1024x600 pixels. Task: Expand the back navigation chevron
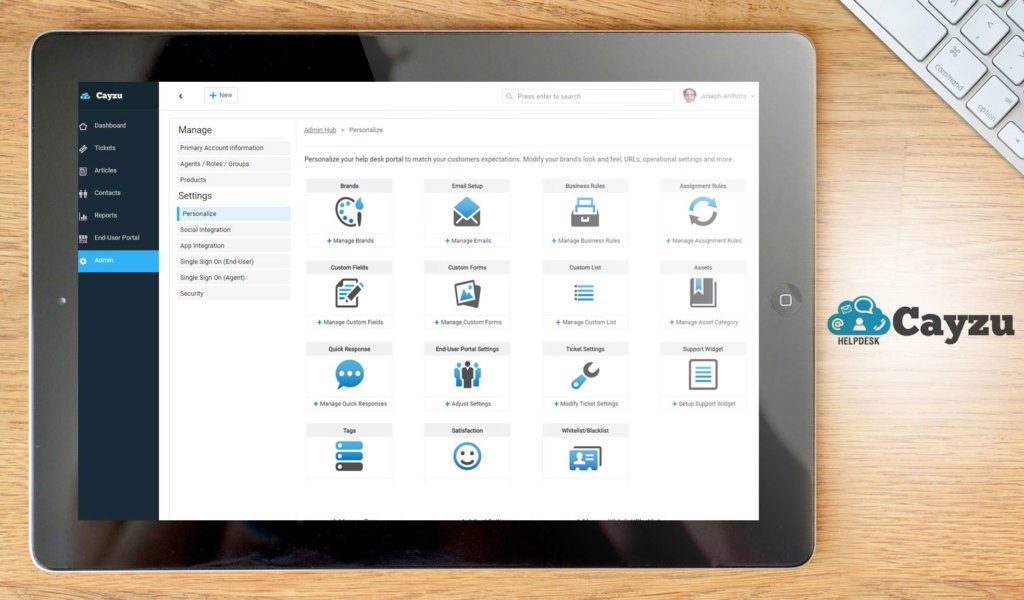point(180,94)
